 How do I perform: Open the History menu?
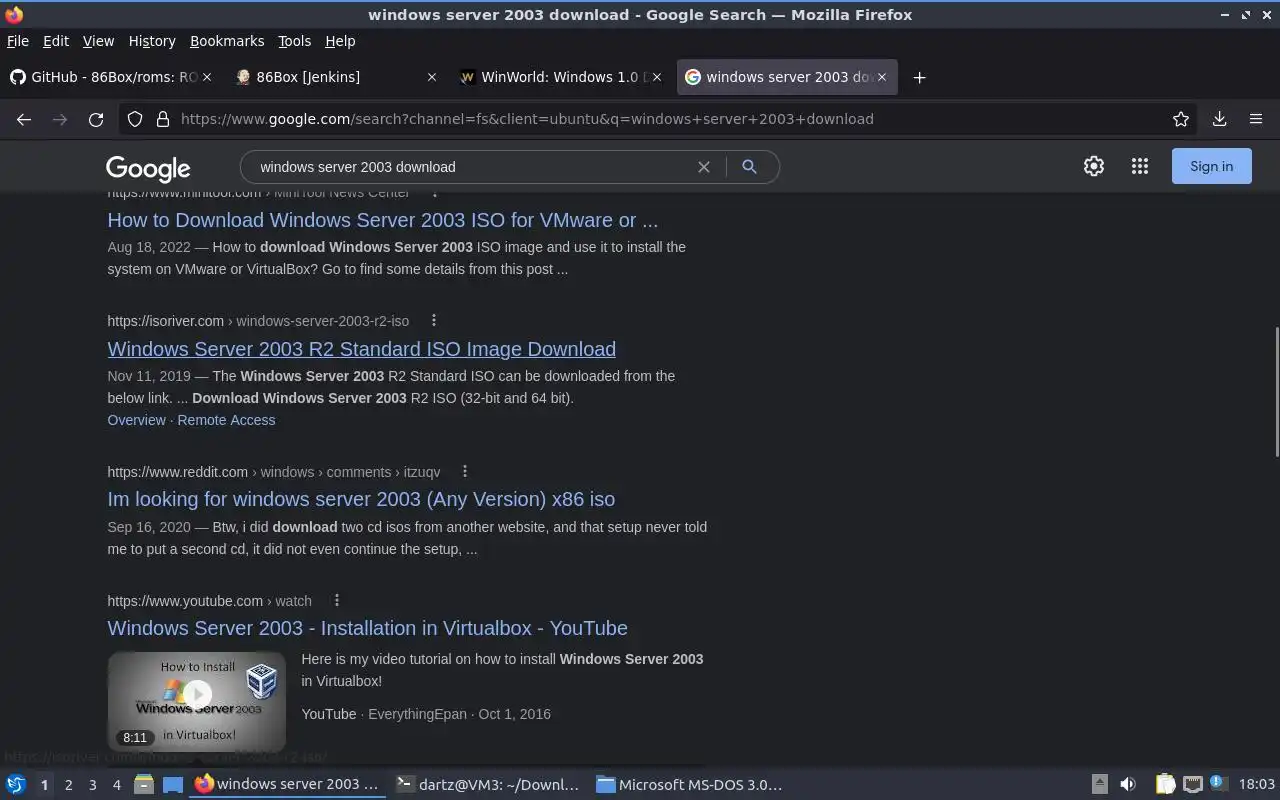152,41
